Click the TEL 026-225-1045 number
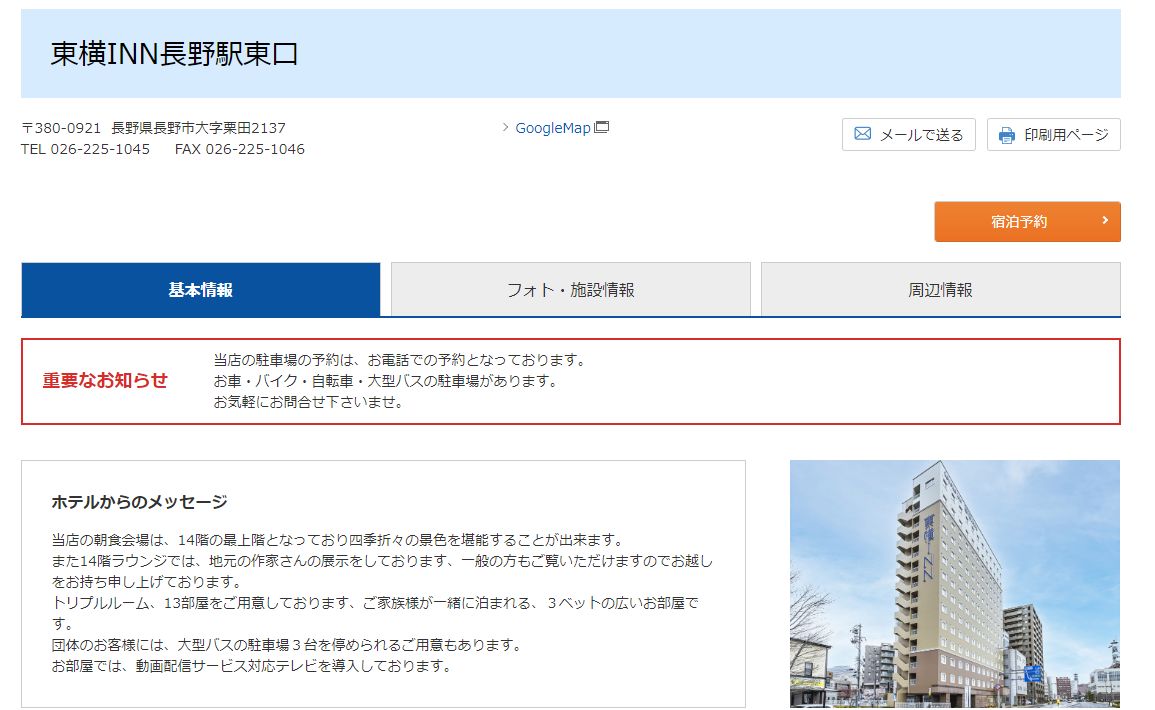The image size is (1155, 710). click(x=85, y=150)
